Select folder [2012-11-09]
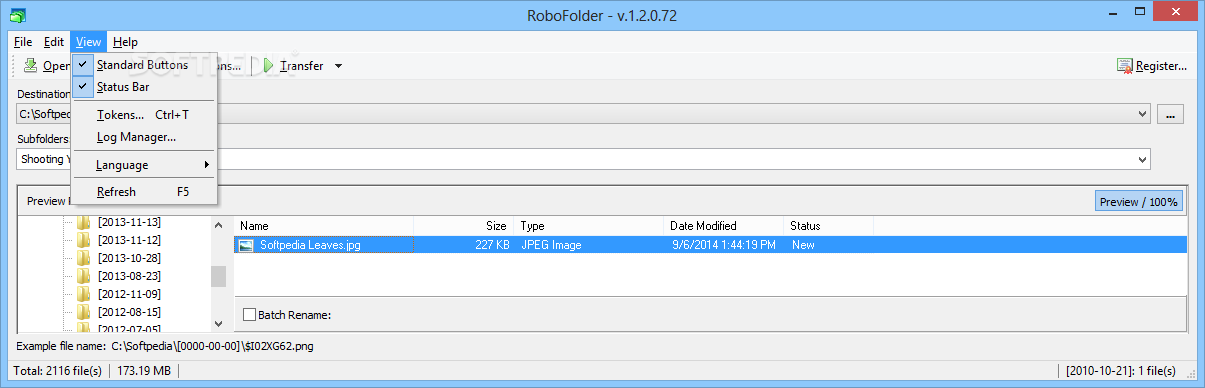This screenshot has height=388, width=1205. [x=129, y=294]
